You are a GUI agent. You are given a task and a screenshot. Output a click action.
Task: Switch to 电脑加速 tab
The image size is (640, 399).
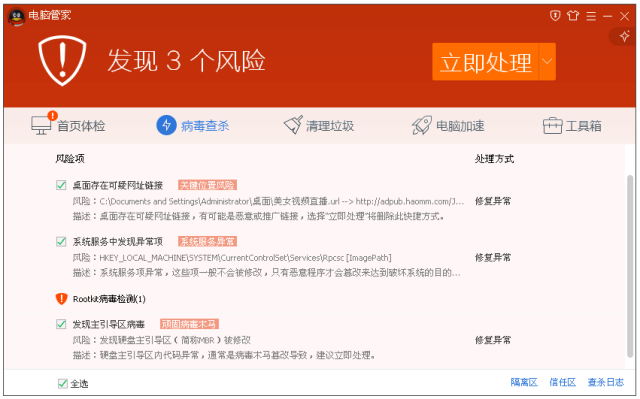coord(448,126)
